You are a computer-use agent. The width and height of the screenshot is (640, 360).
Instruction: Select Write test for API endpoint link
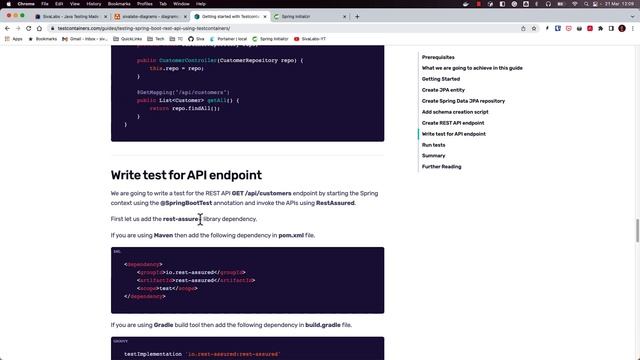[x=454, y=134]
